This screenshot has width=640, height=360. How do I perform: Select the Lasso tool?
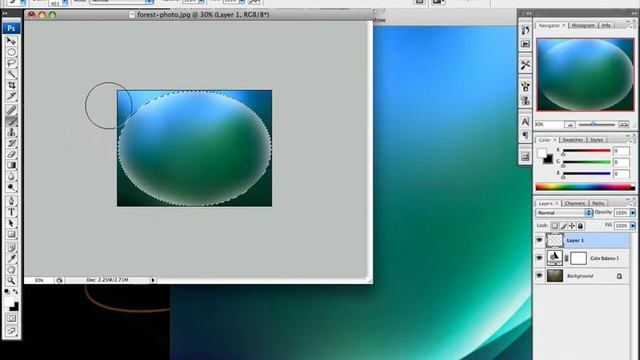(x=11, y=63)
